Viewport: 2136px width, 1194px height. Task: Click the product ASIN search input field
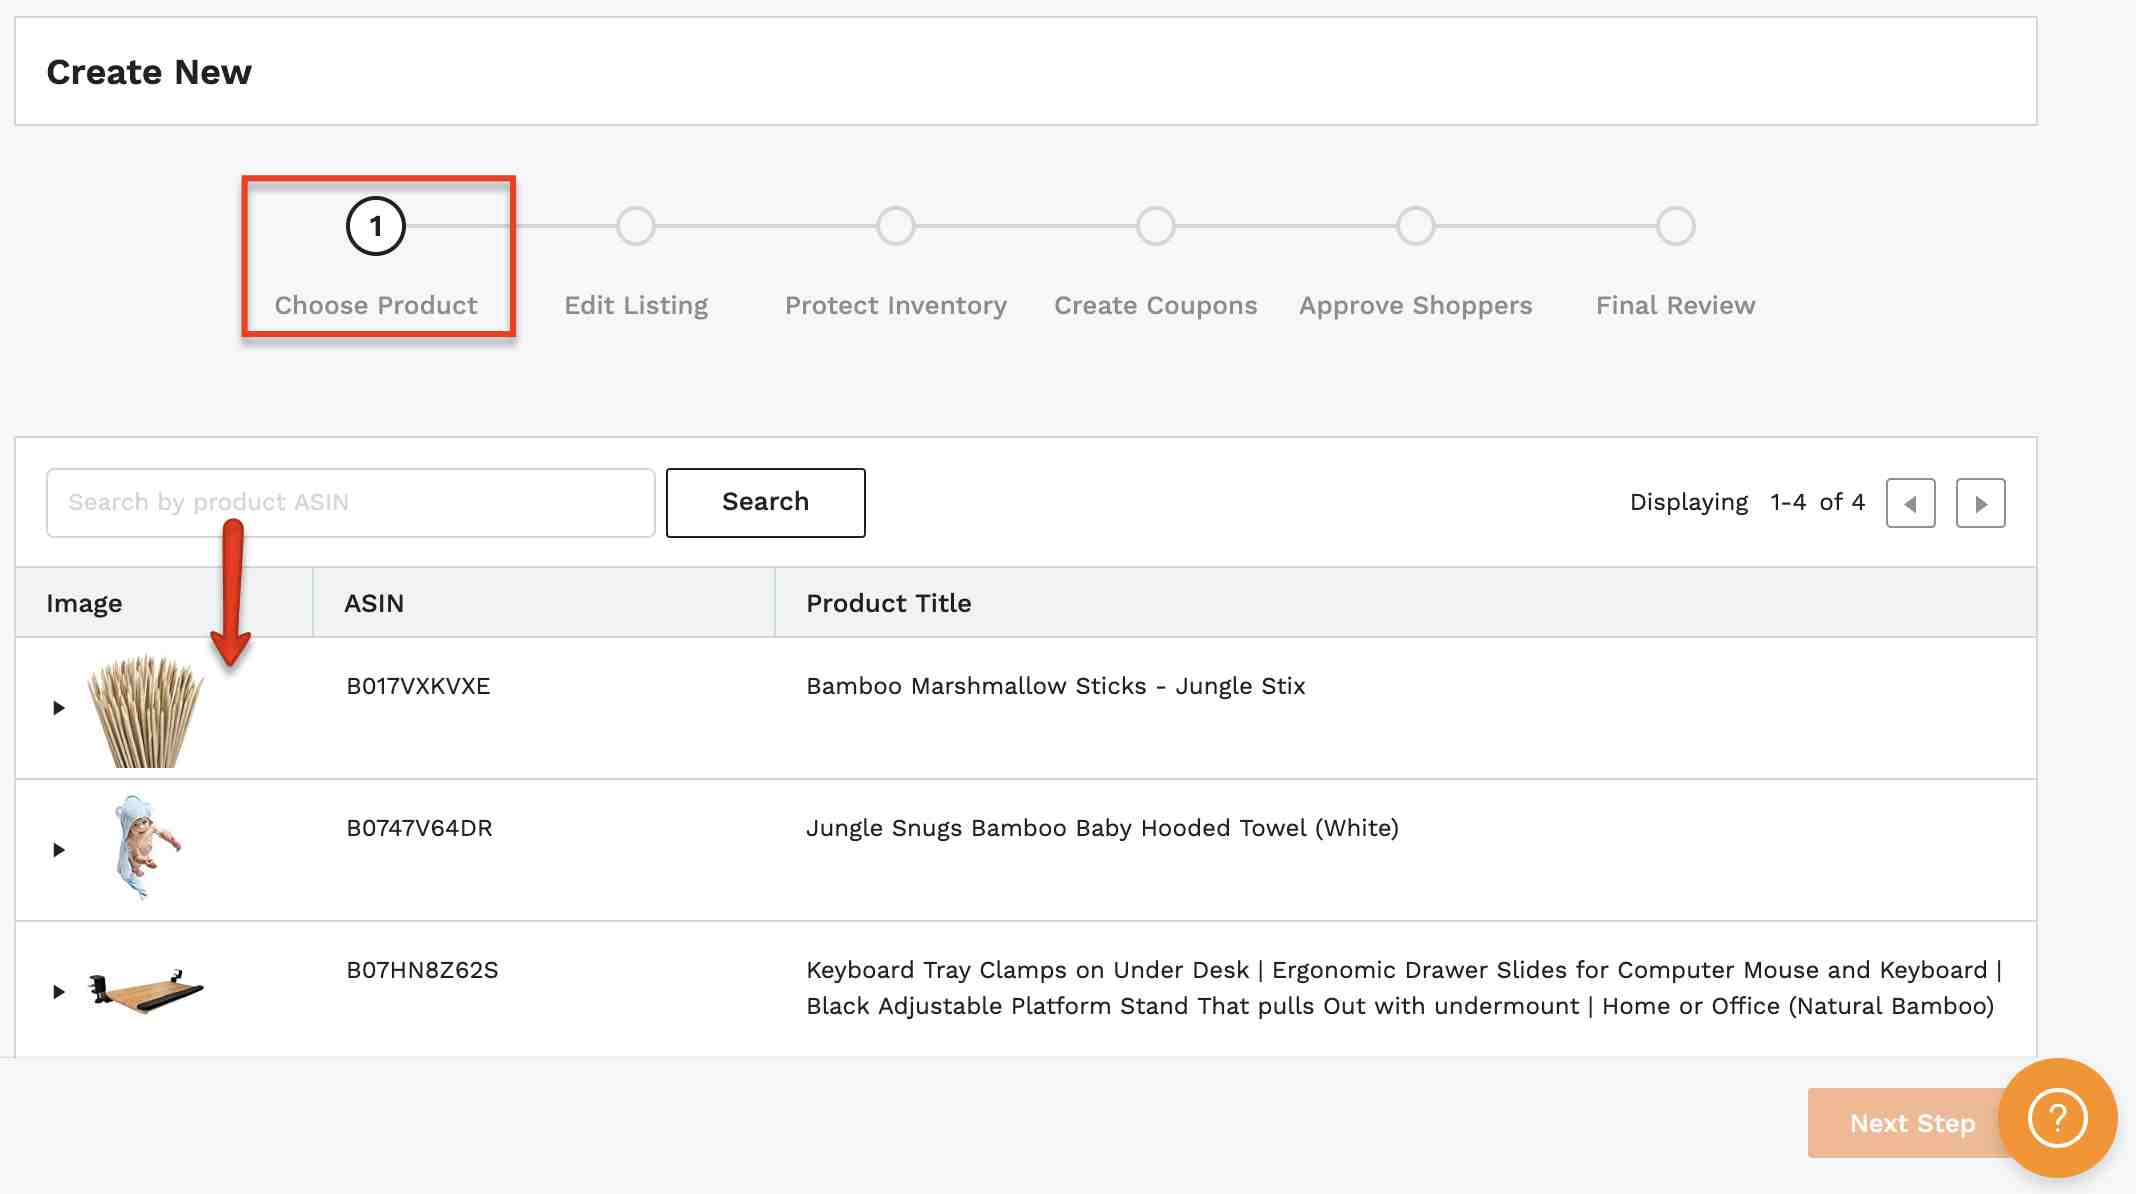point(349,502)
